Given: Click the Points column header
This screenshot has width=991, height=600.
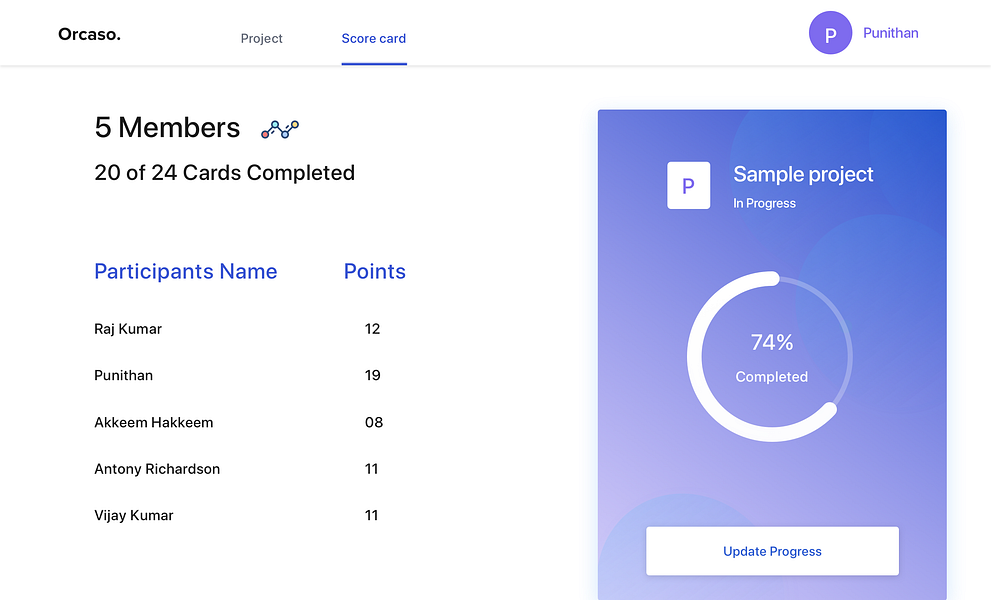Looking at the screenshot, I should [x=375, y=271].
